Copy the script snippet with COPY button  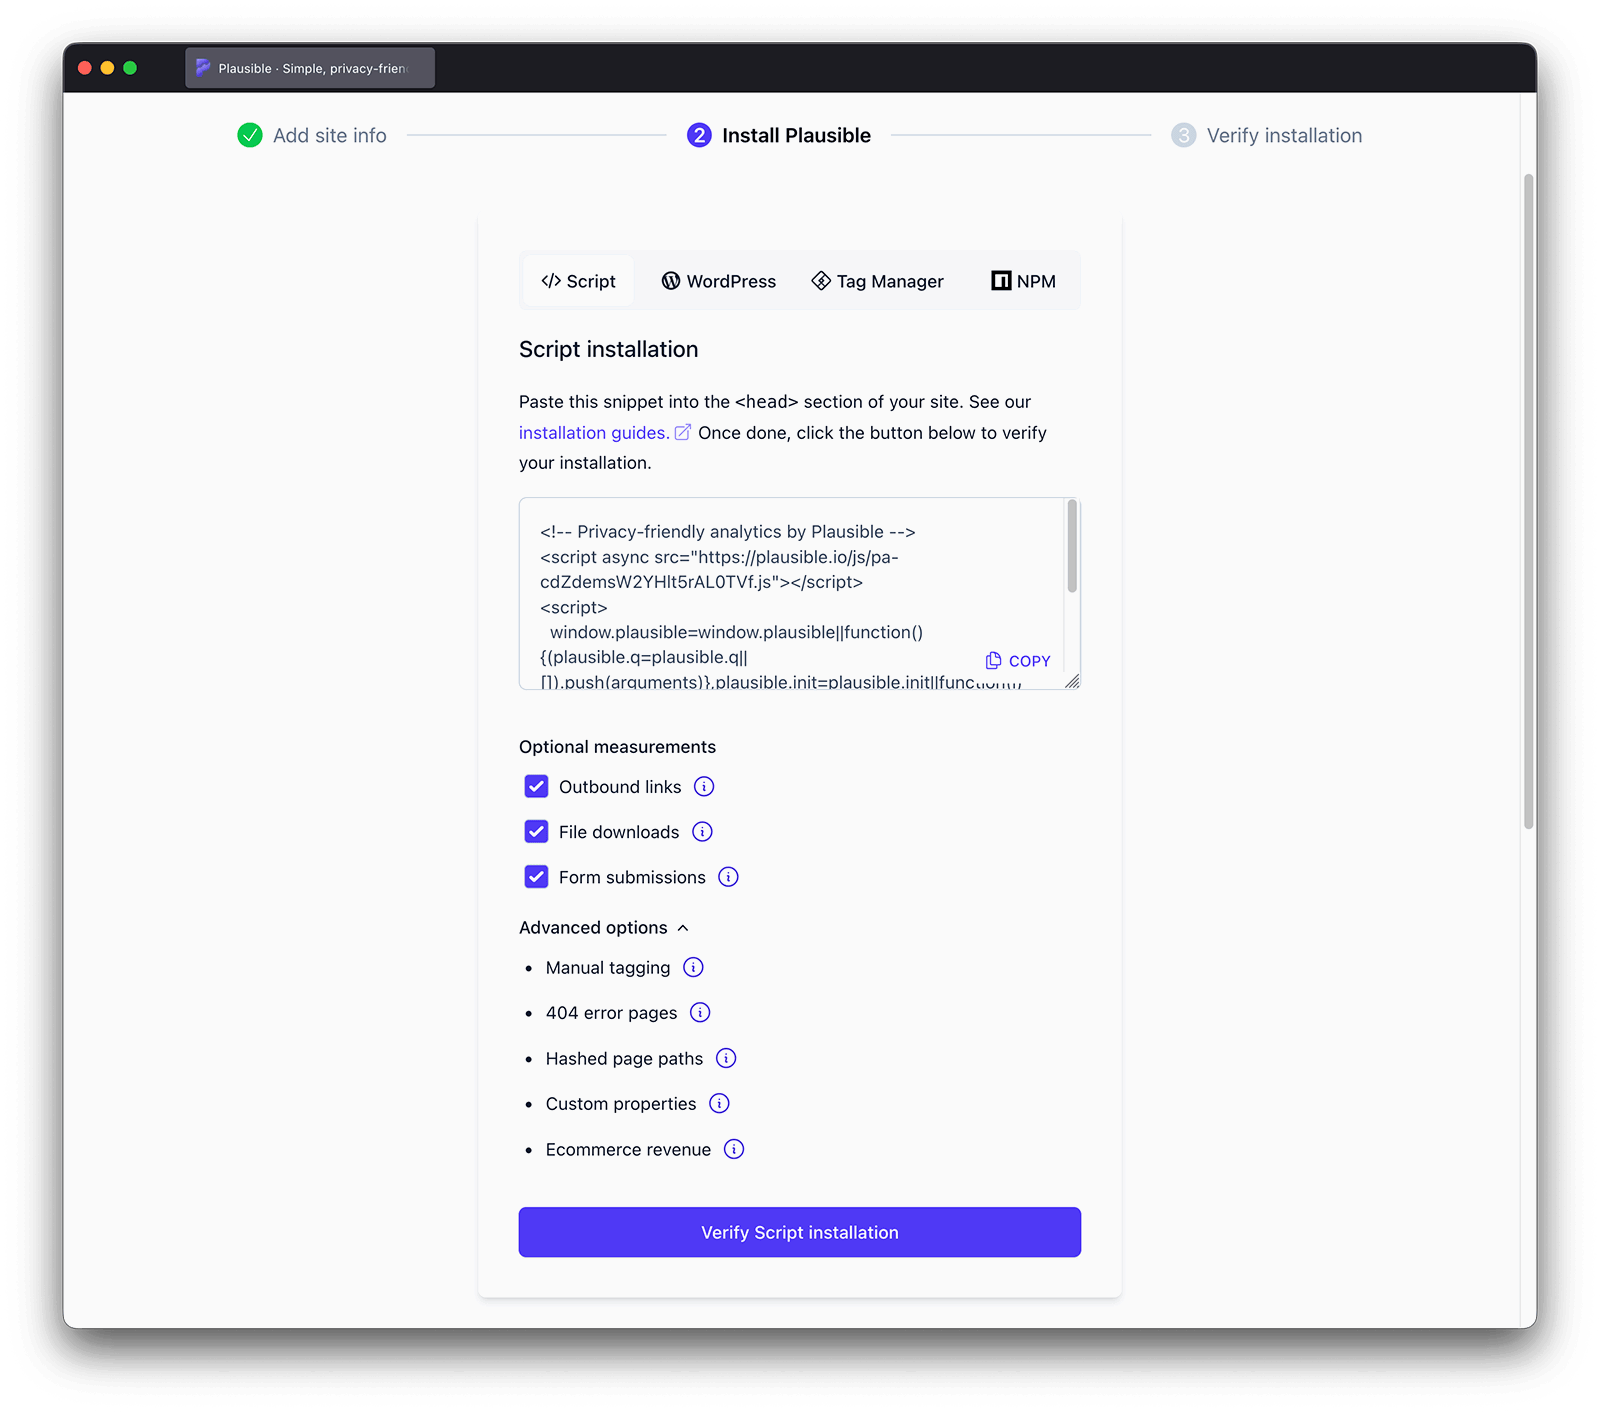(1018, 661)
